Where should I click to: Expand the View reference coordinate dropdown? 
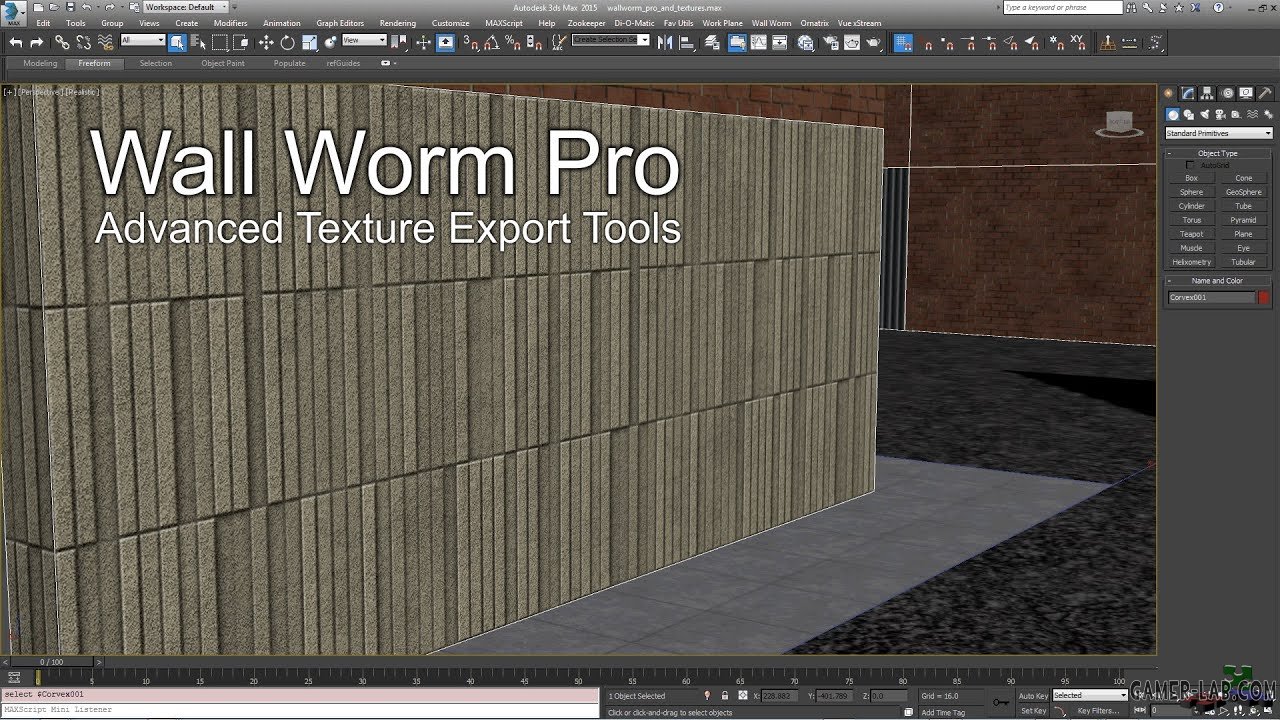tap(364, 40)
